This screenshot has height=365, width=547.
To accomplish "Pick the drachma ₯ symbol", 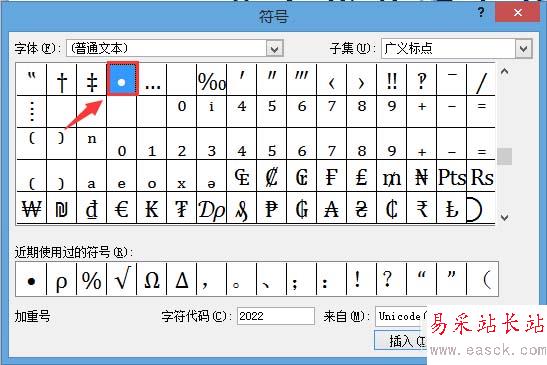I will point(212,208).
